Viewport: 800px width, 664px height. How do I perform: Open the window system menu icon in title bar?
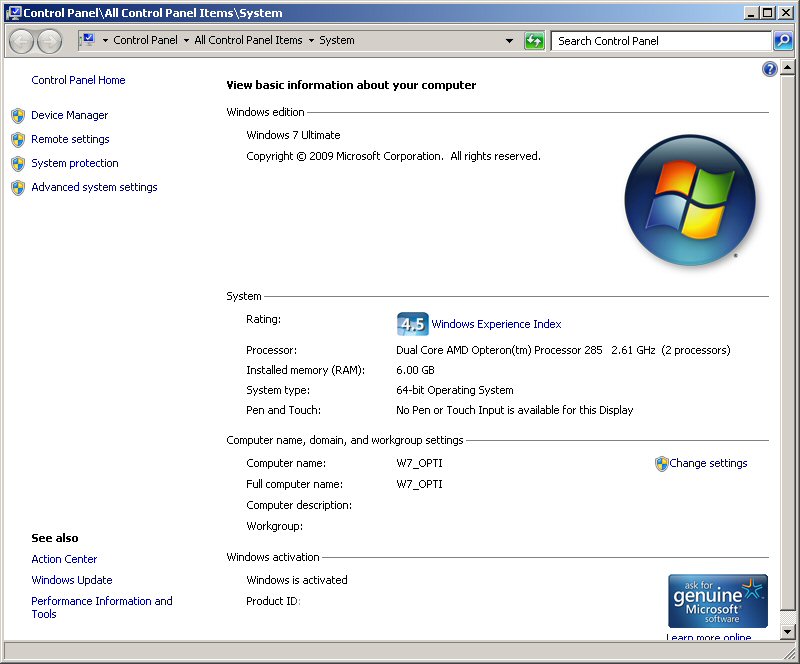[x=13, y=13]
